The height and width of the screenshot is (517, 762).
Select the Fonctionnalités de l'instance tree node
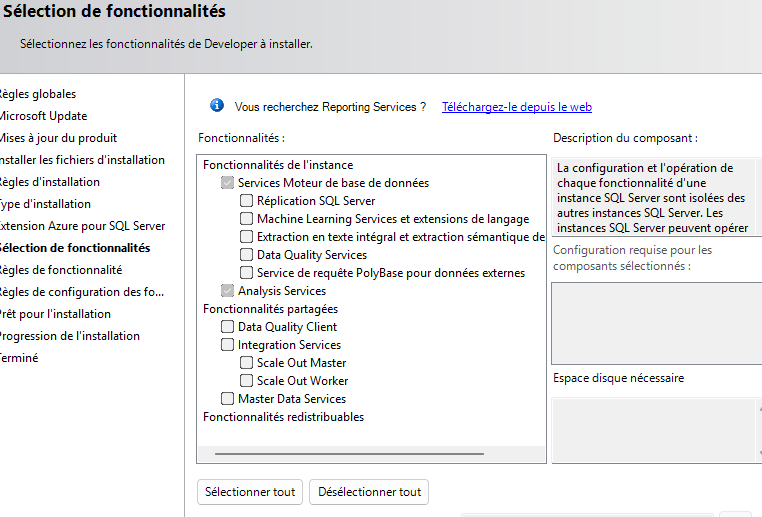tap(278, 165)
